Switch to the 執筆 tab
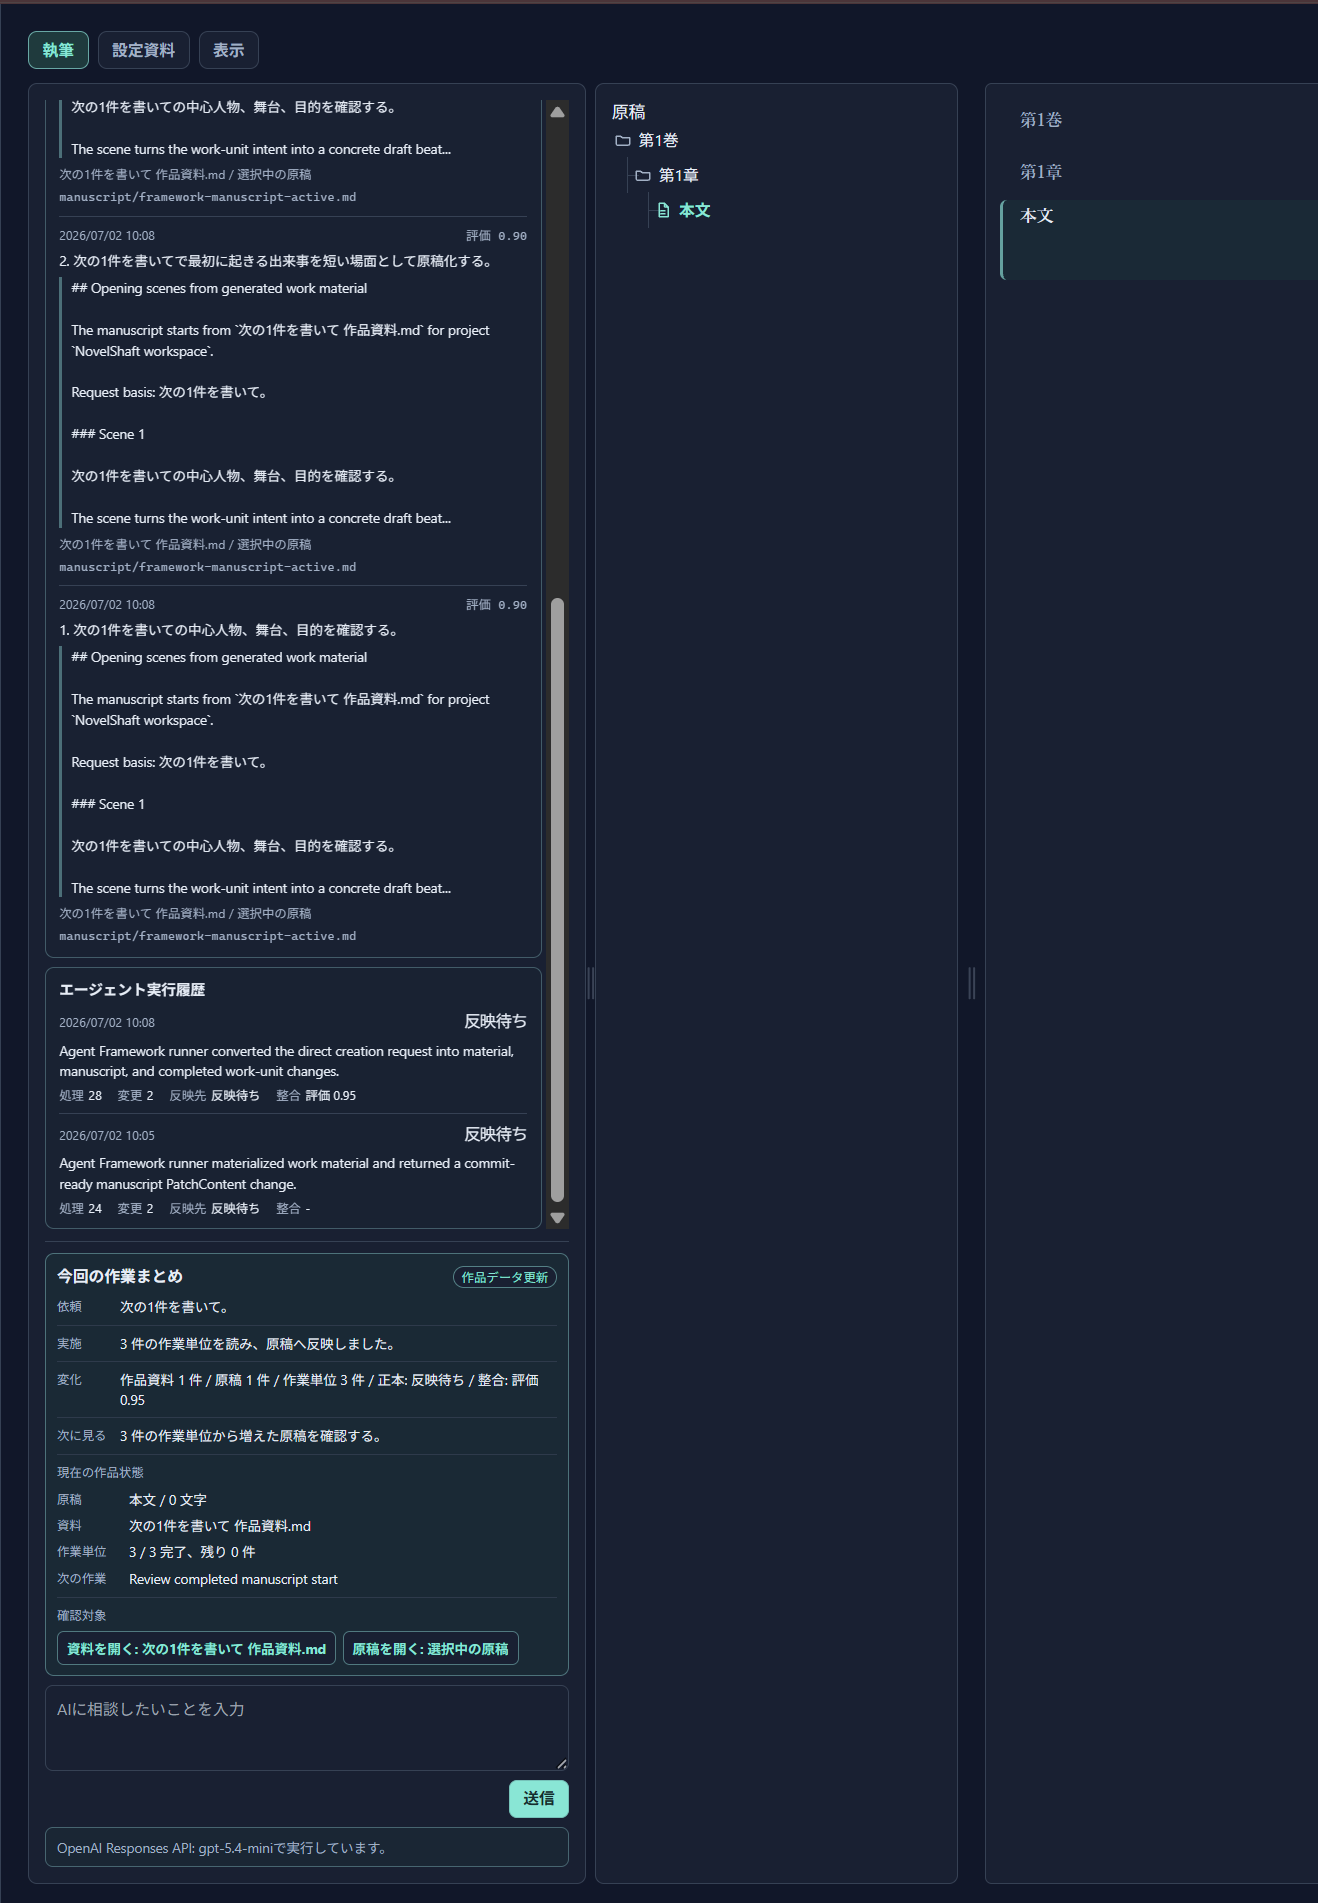Viewport: 1318px width, 1903px height. click(58, 50)
